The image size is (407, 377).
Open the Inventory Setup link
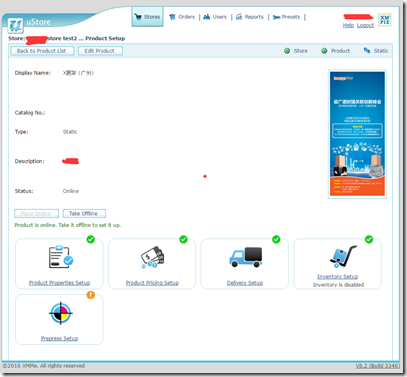pyautogui.click(x=337, y=276)
